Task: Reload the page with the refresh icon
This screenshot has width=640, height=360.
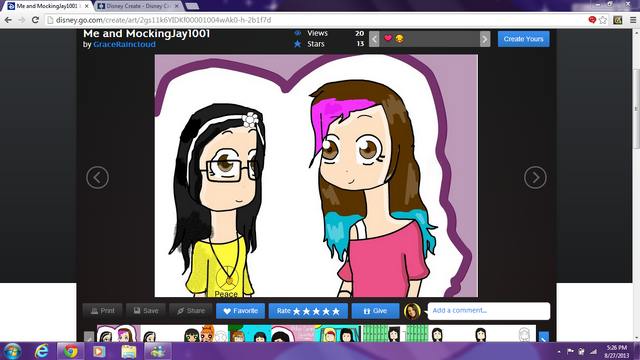Action: [36, 20]
